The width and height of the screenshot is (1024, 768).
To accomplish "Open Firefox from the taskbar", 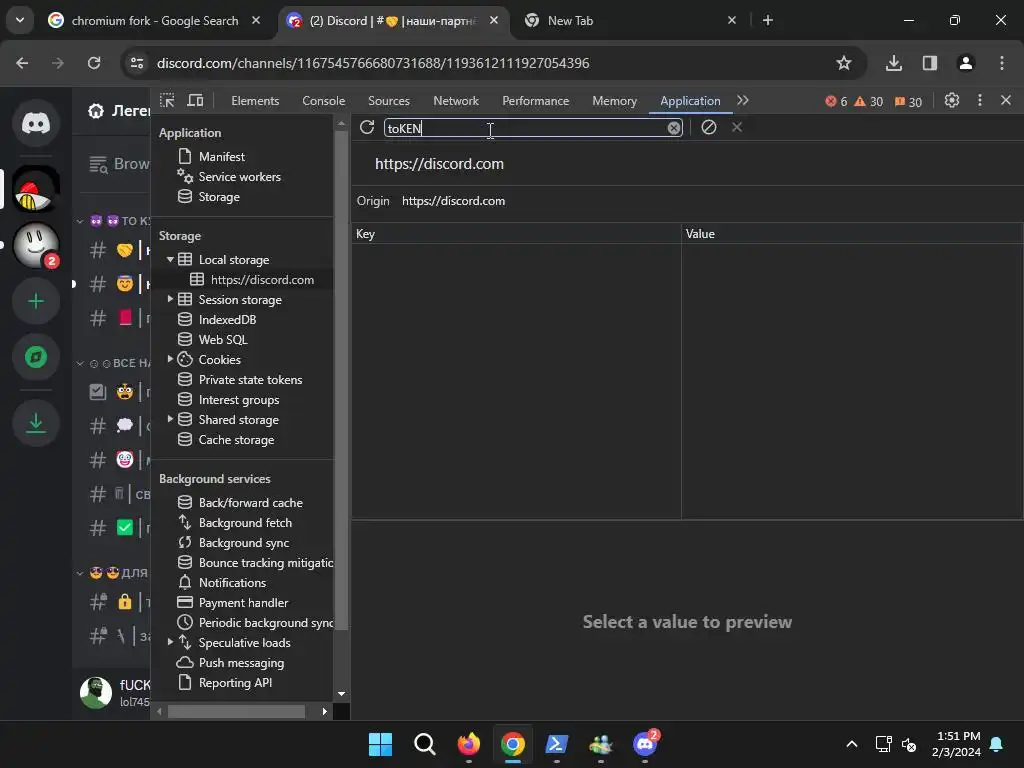I will (468, 744).
